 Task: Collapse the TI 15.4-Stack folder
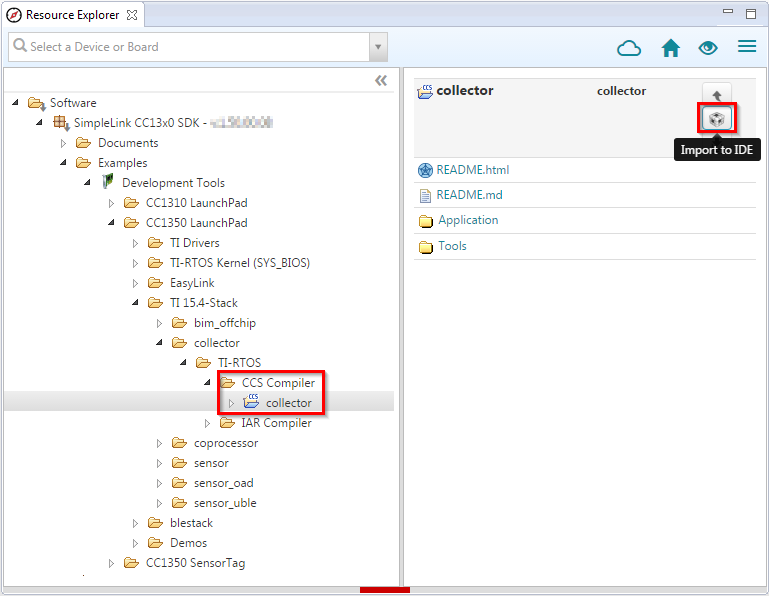click(x=136, y=303)
